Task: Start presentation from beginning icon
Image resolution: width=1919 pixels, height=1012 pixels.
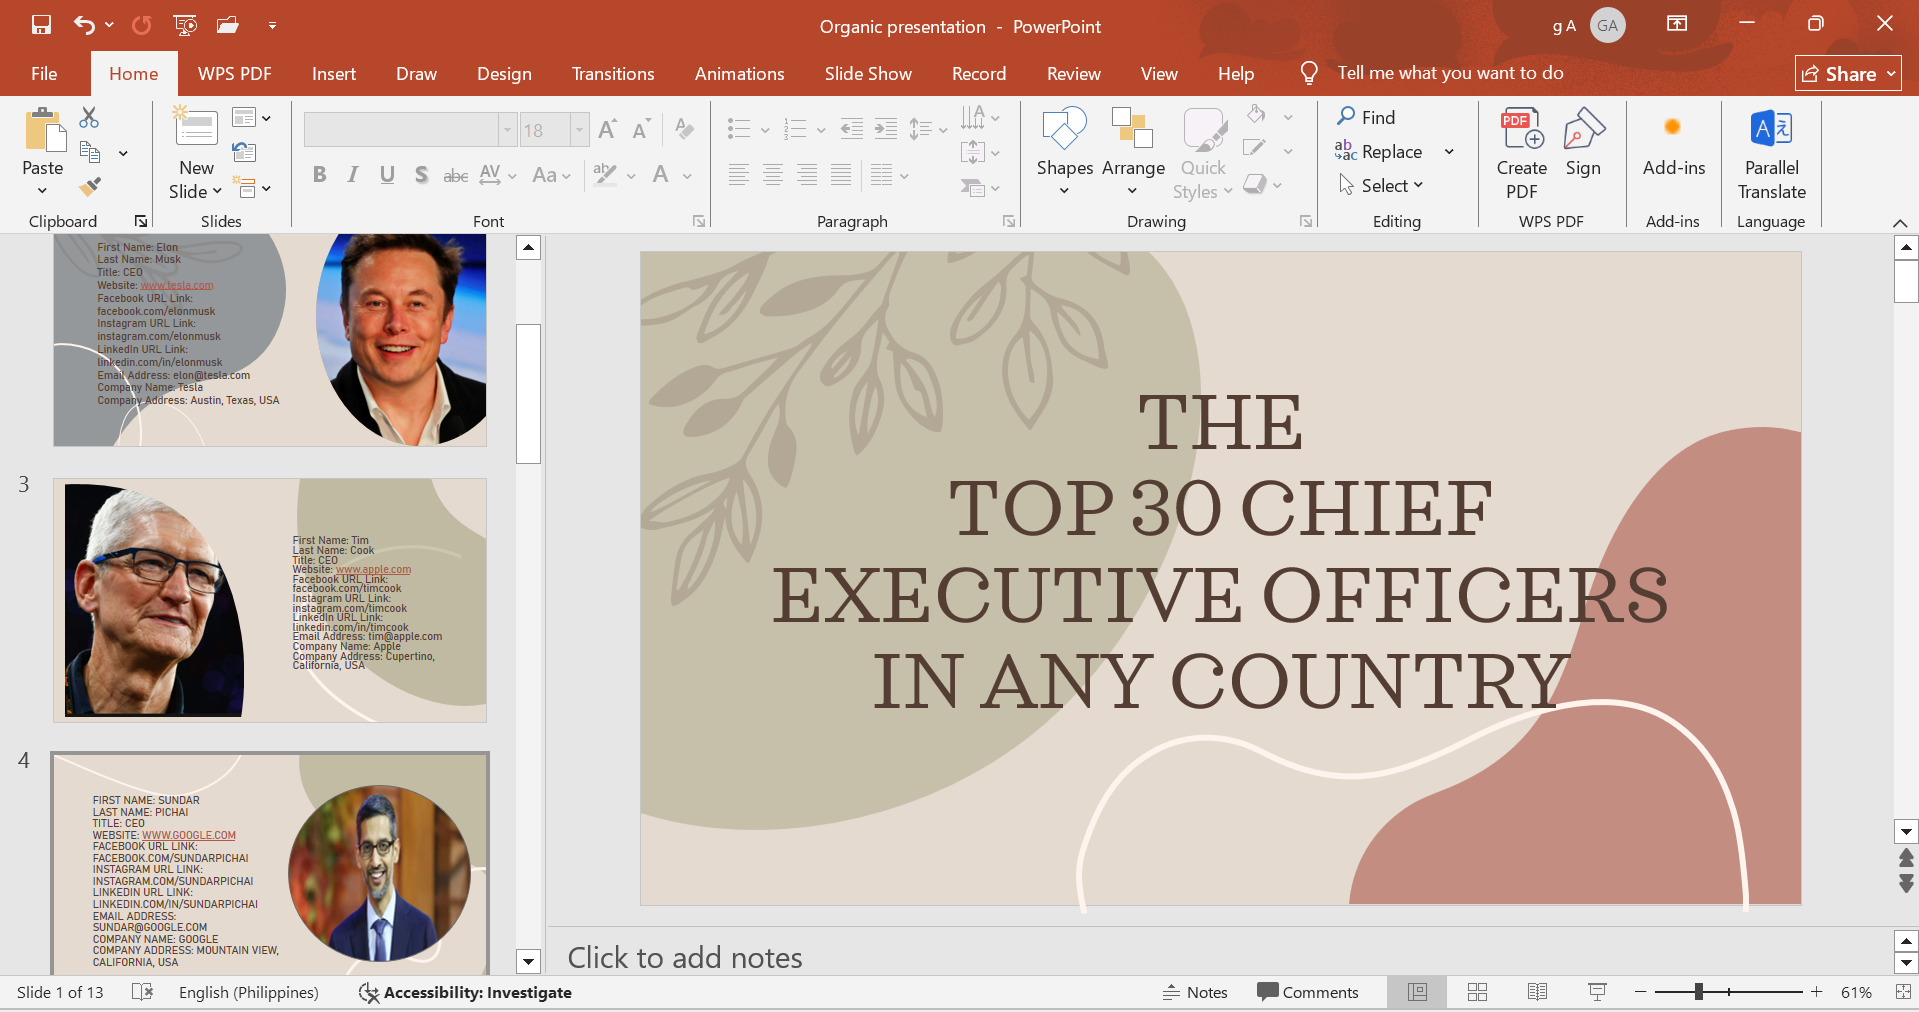Action: coord(185,25)
